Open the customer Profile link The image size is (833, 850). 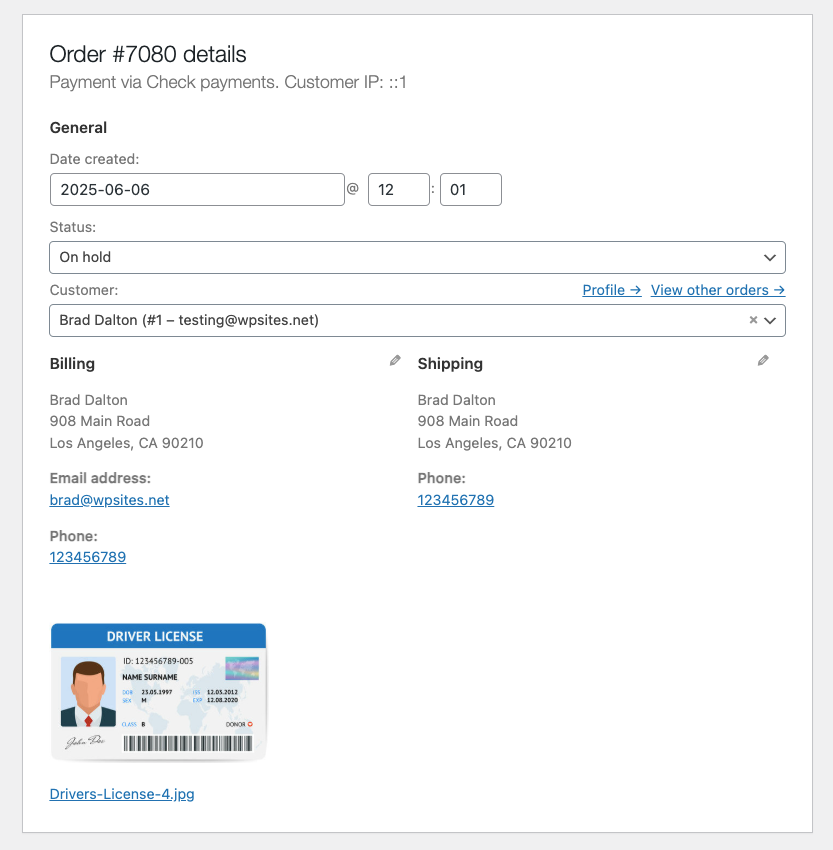[x=611, y=290]
